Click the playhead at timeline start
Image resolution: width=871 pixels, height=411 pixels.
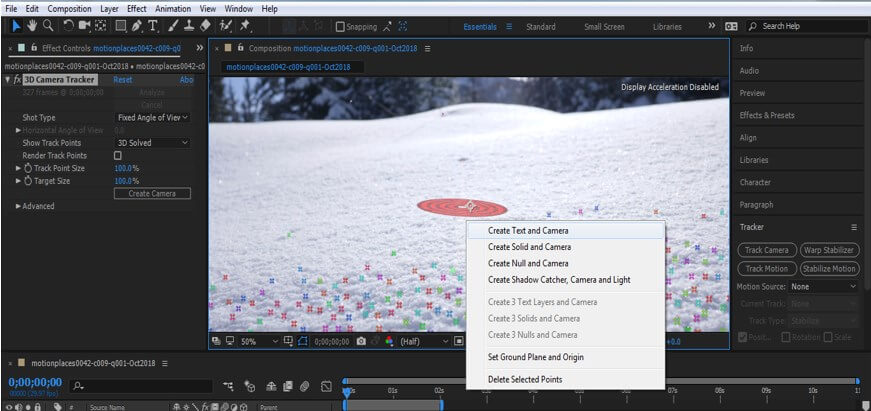point(346,392)
